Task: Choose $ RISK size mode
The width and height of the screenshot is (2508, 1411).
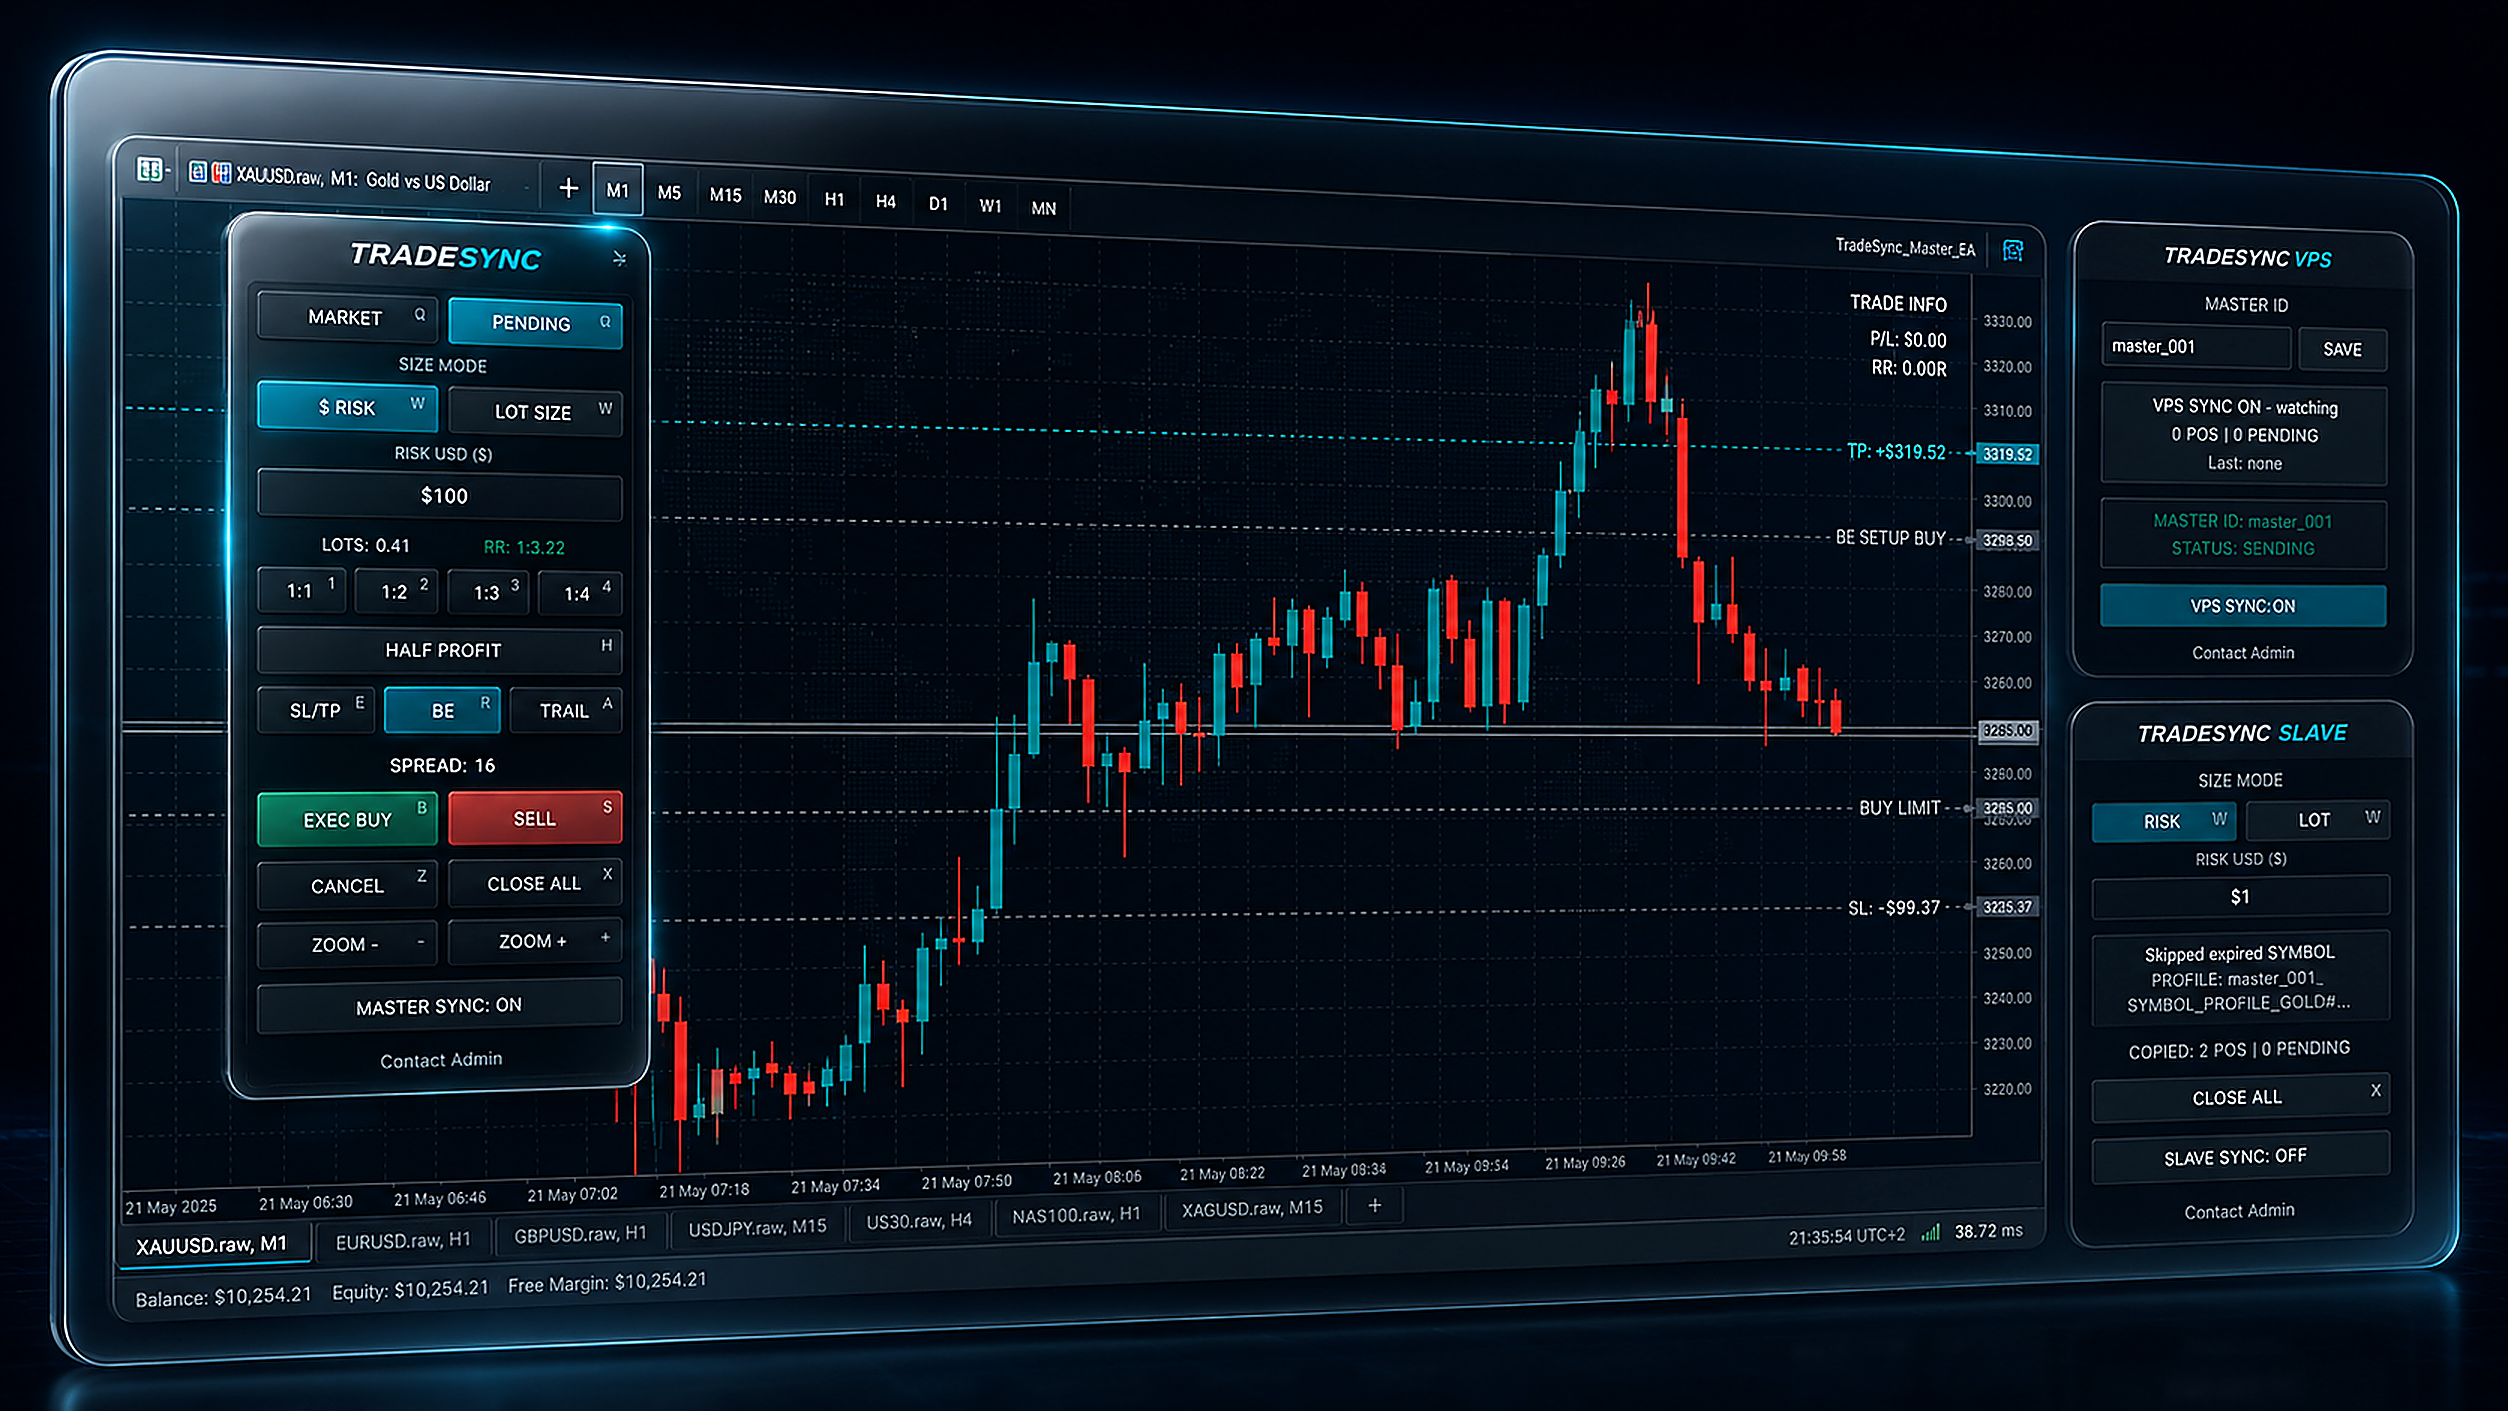Action: point(348,407)
